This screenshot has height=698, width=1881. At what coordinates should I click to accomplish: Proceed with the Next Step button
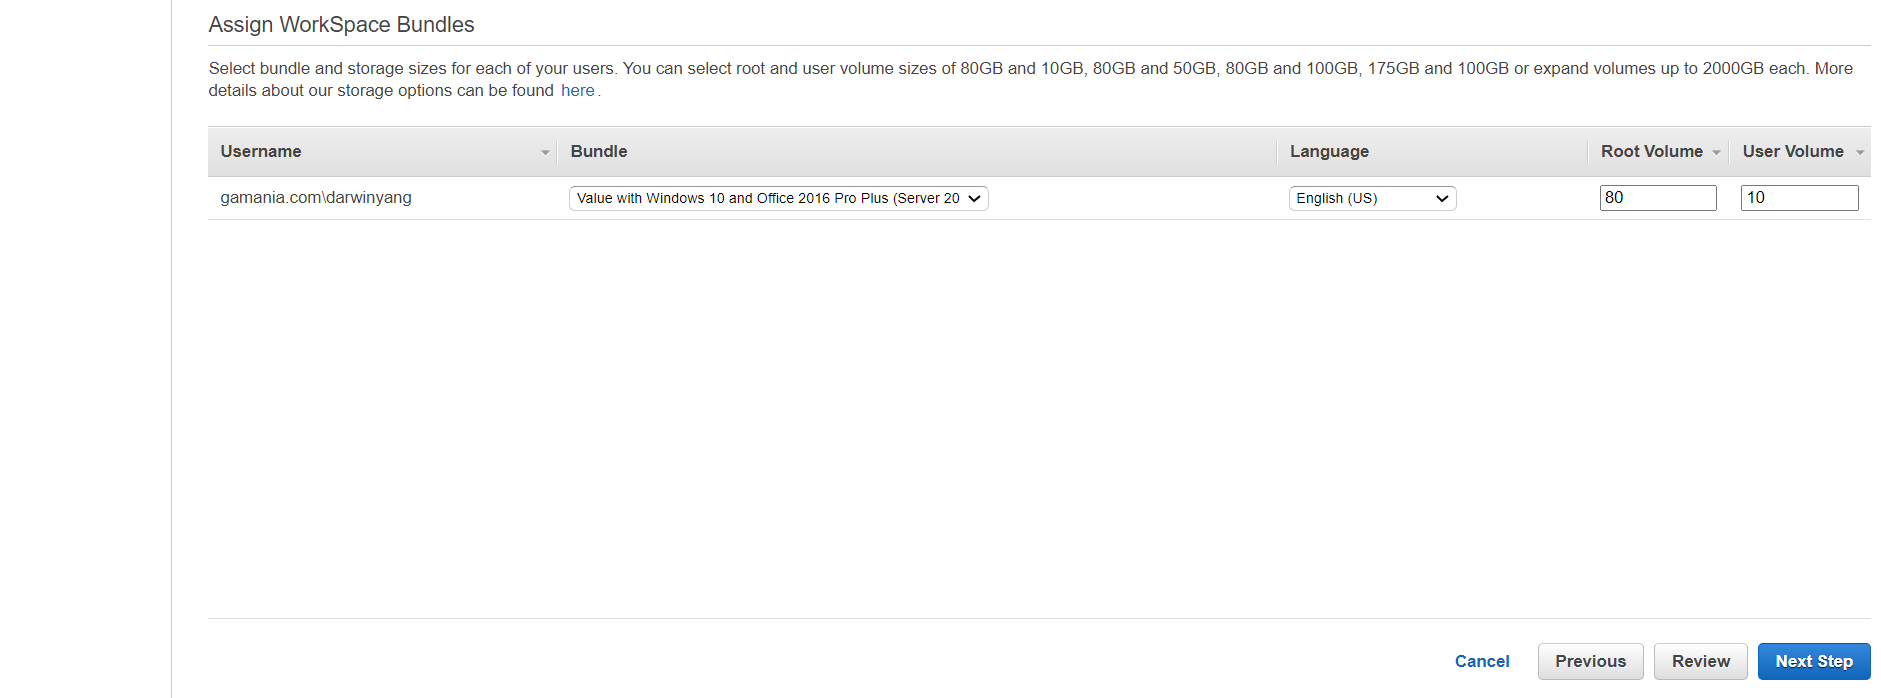click(x=1813, y=661)
